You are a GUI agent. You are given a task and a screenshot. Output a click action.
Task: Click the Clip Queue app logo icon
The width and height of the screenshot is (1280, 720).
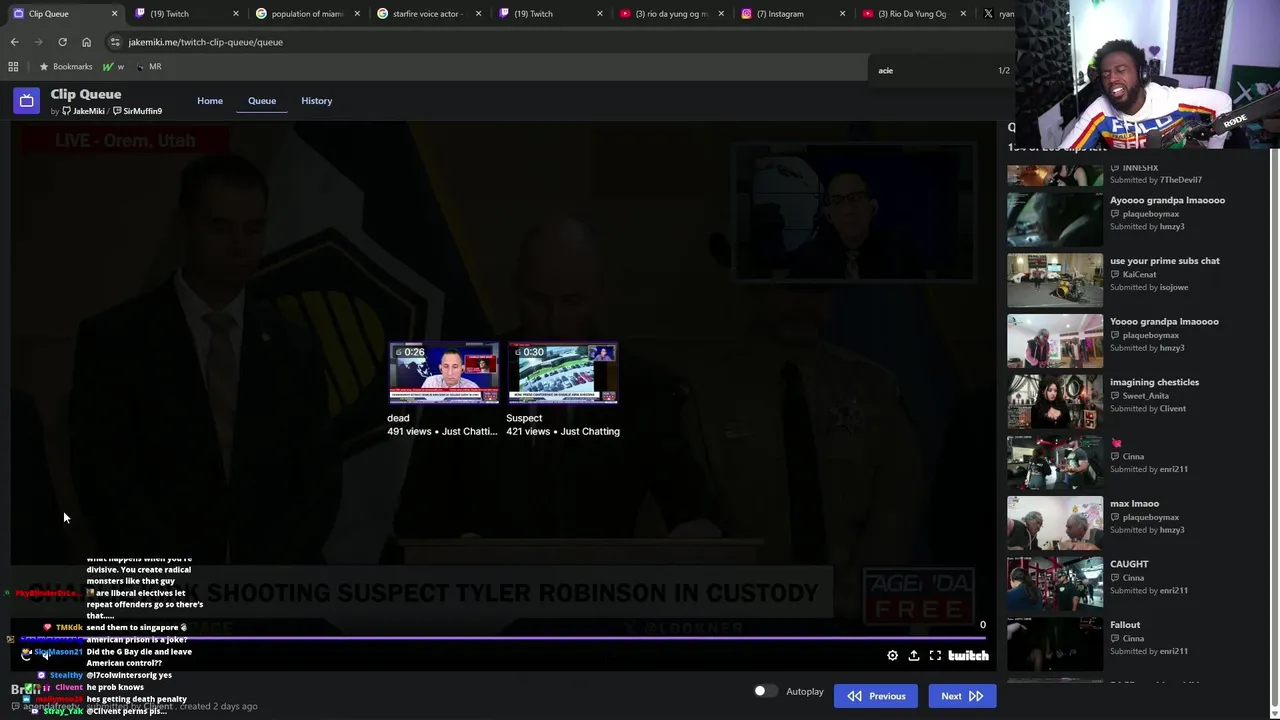(x=27, y=100)
